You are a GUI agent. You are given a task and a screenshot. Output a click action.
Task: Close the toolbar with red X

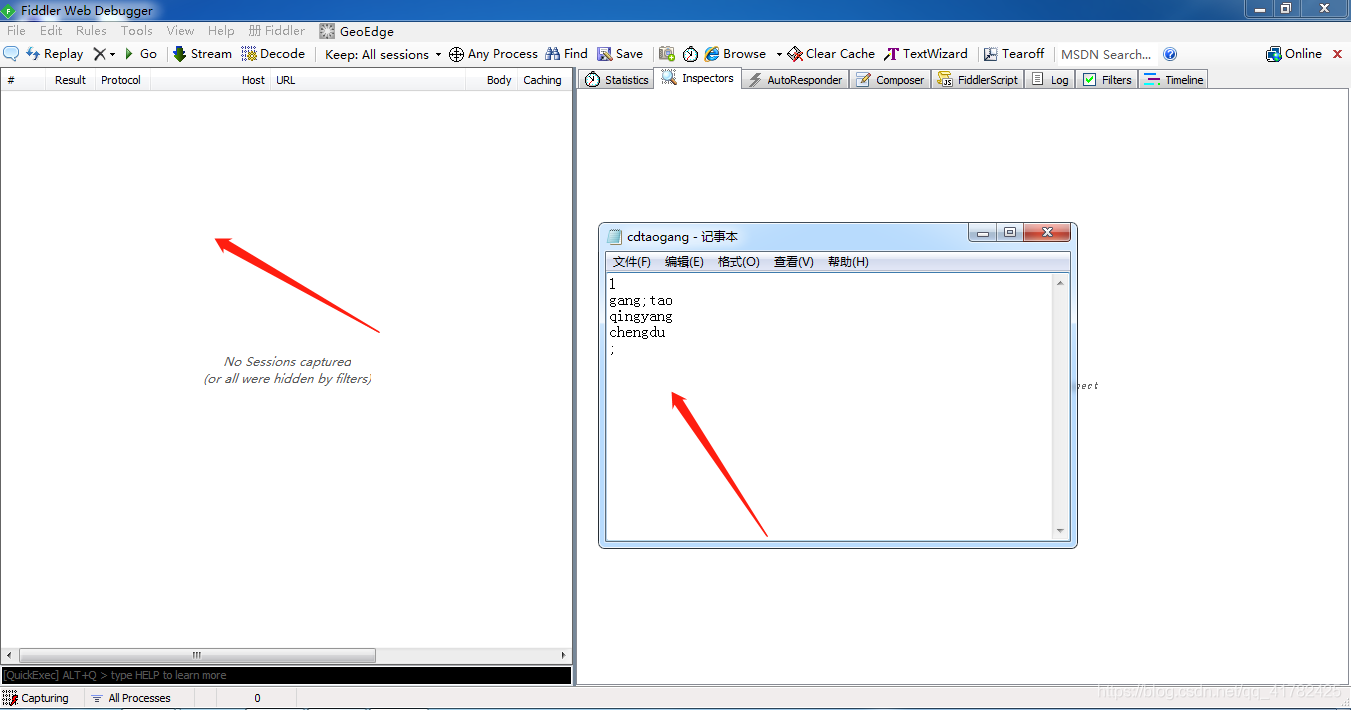tap(1338, 54)
